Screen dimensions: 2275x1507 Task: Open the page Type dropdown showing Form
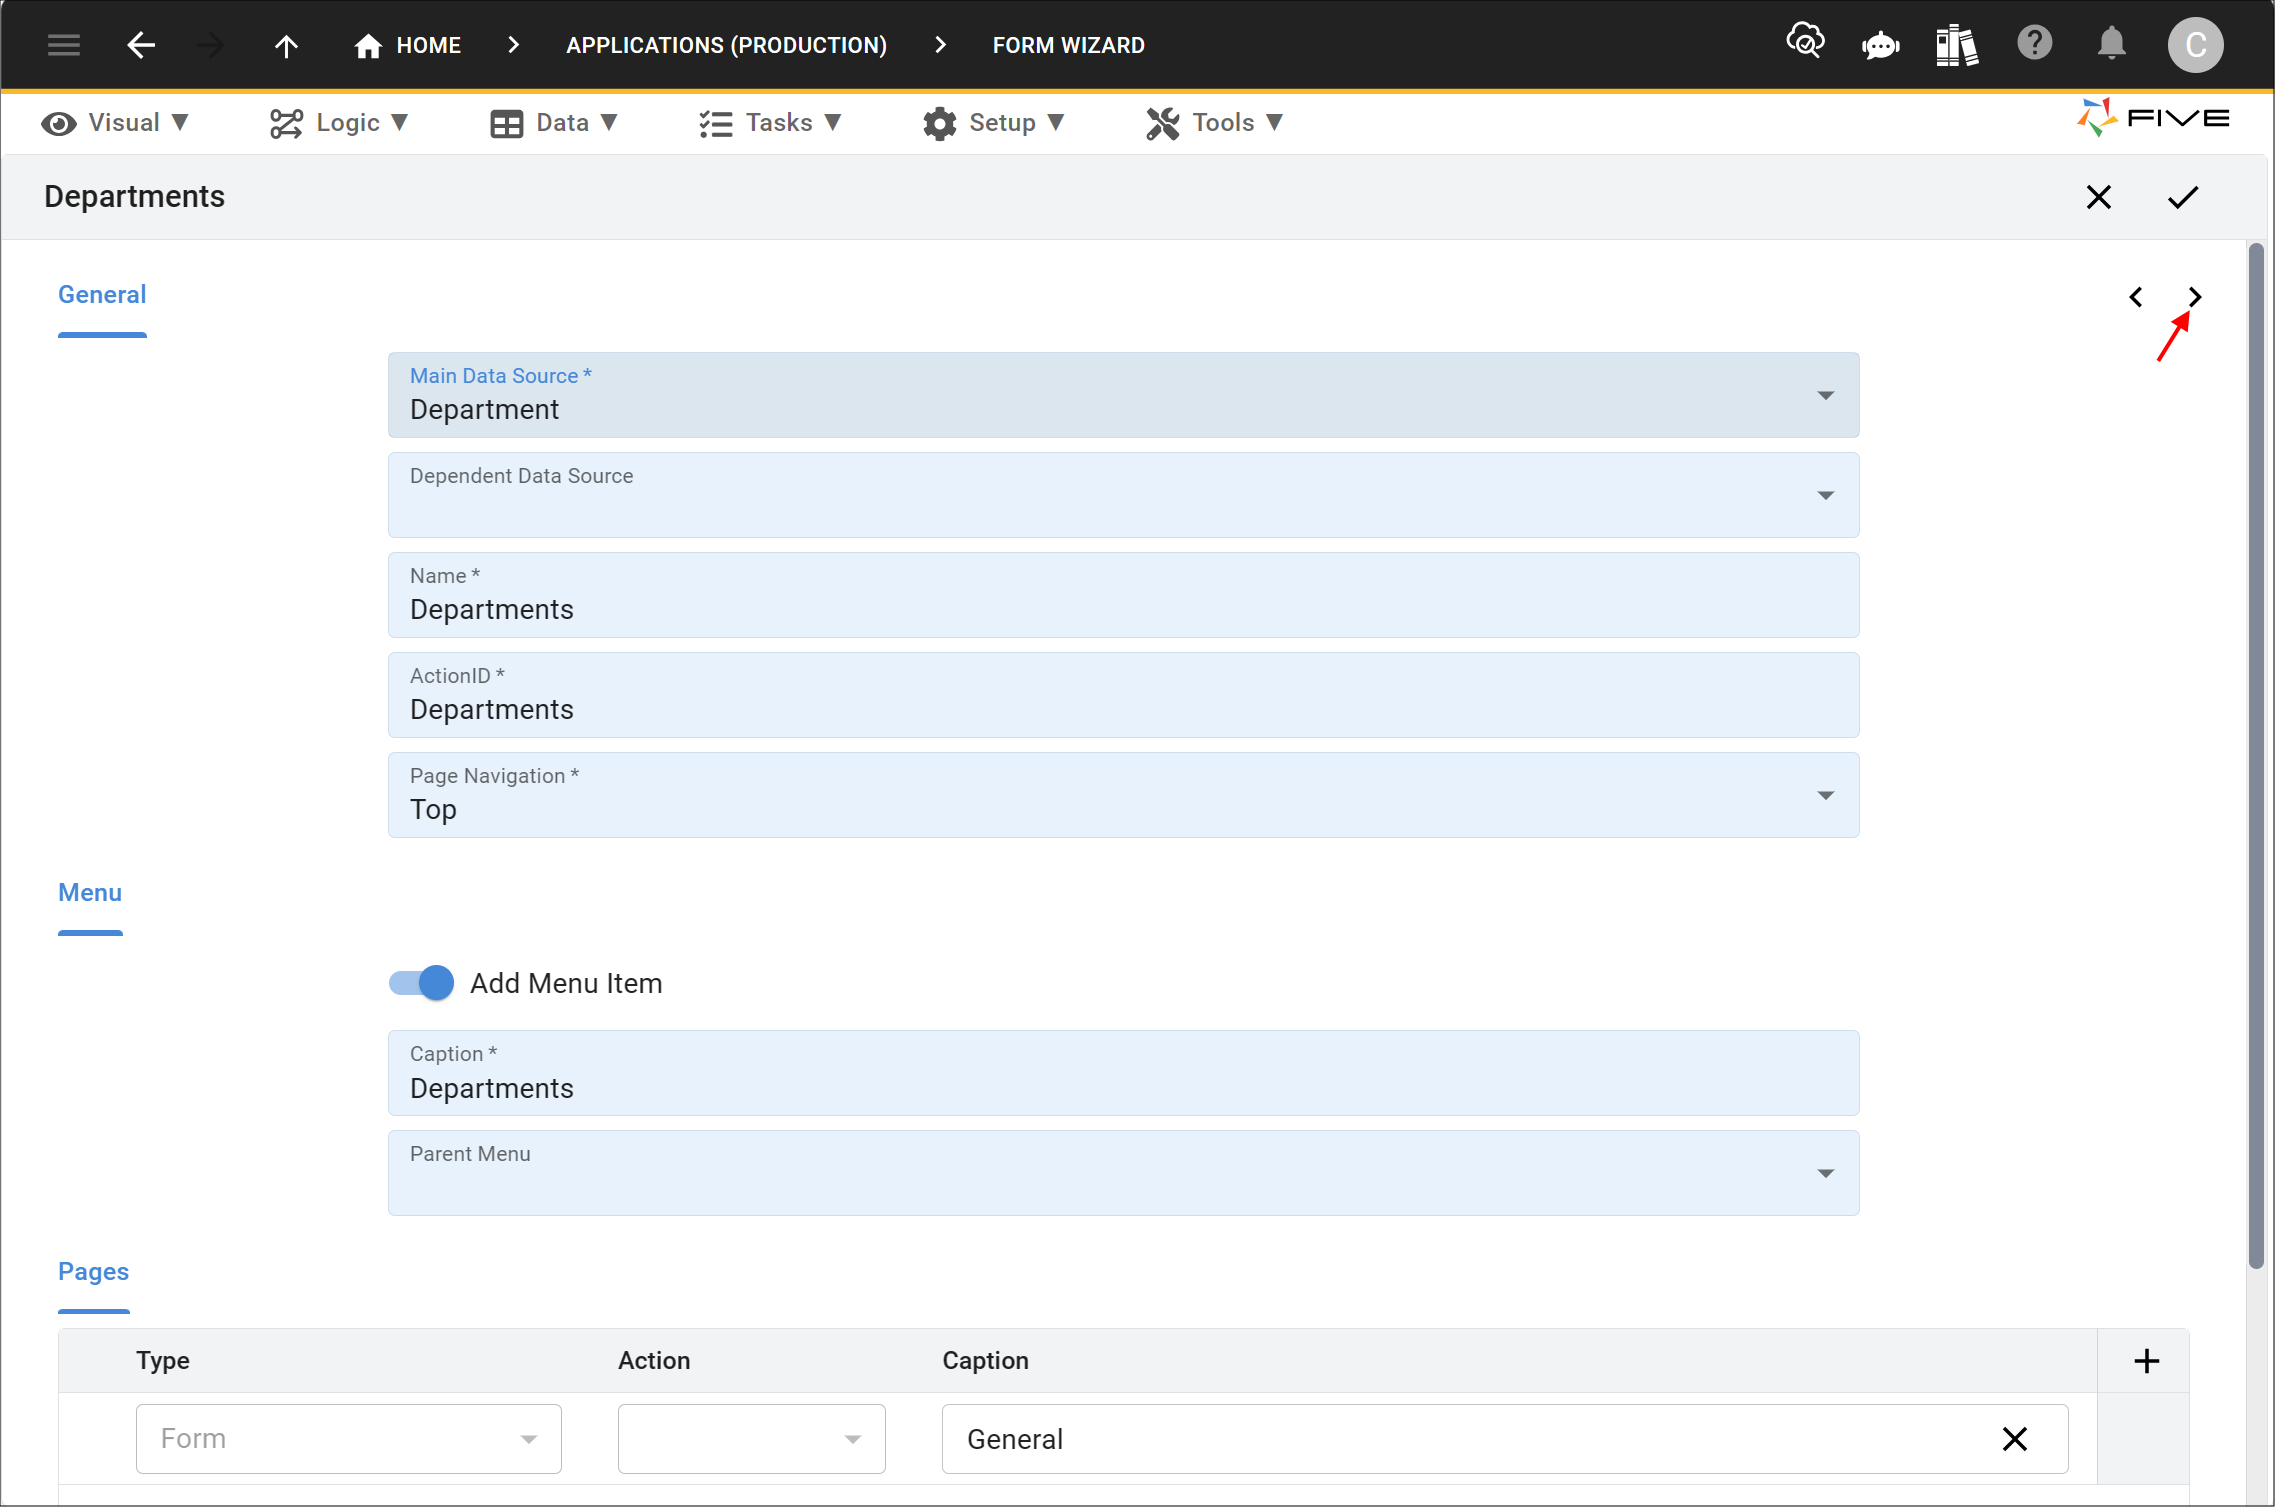[x=348, y=1438]
